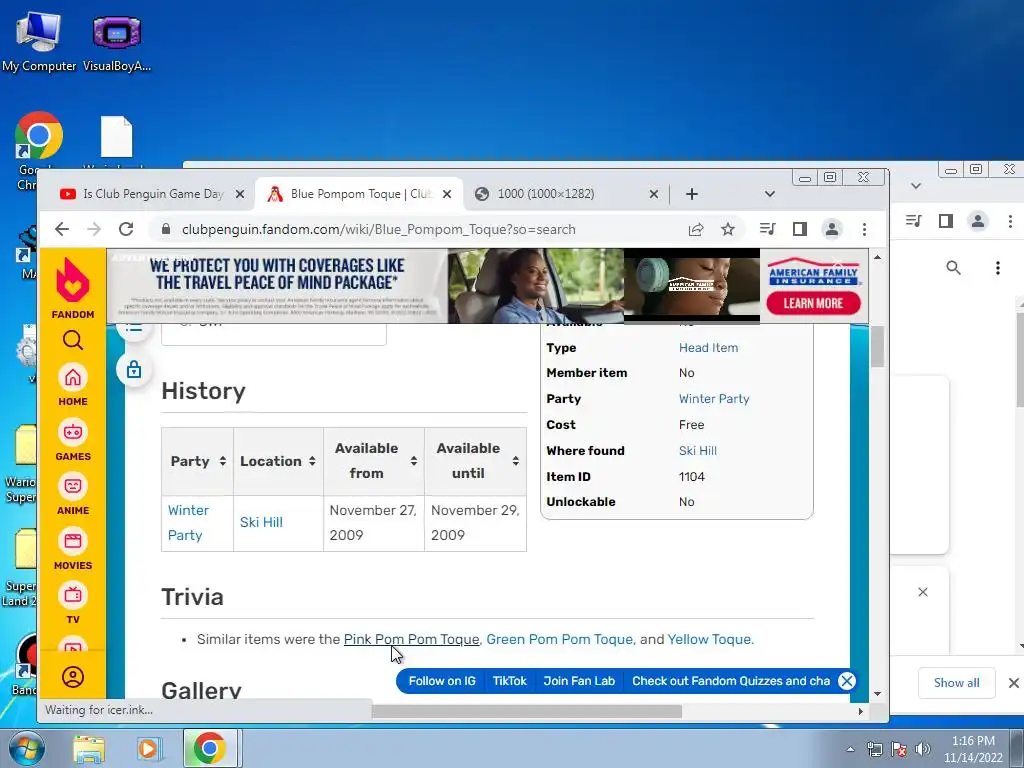This screenshot has width=1024, height=768.
Task: Close the 1000 (1000×1282) tab
Action: tap(653, 194)
